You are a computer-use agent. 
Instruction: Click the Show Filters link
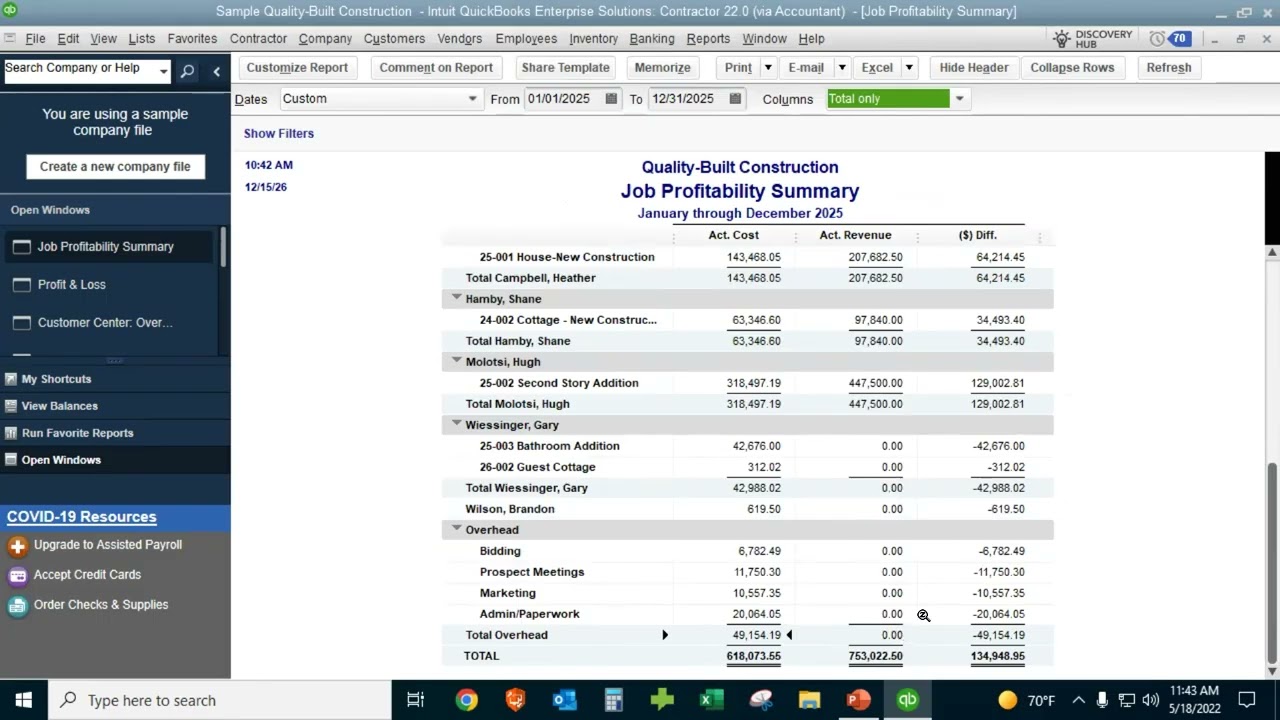click(279, 134)
